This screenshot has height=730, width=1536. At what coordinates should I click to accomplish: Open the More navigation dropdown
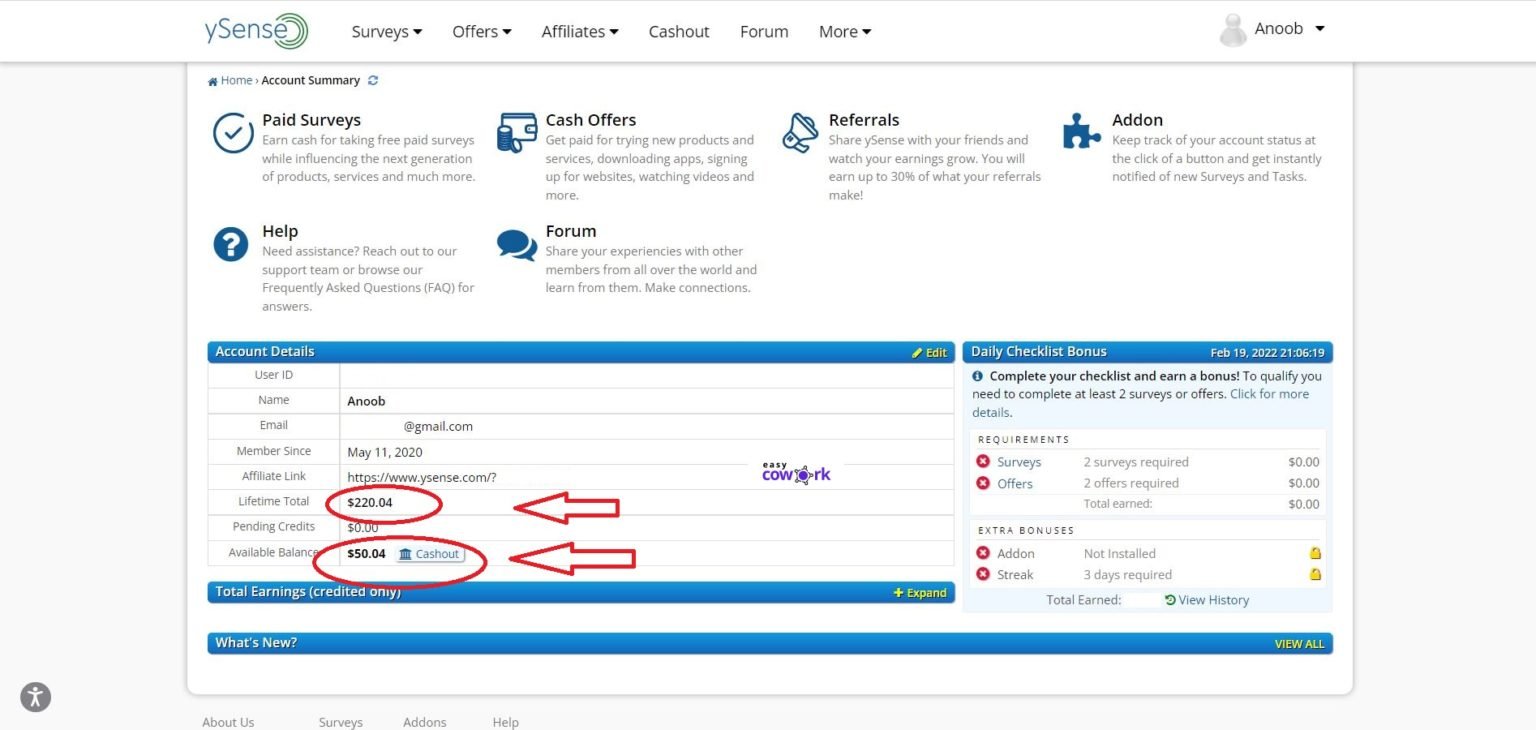(x=843, y=31)
